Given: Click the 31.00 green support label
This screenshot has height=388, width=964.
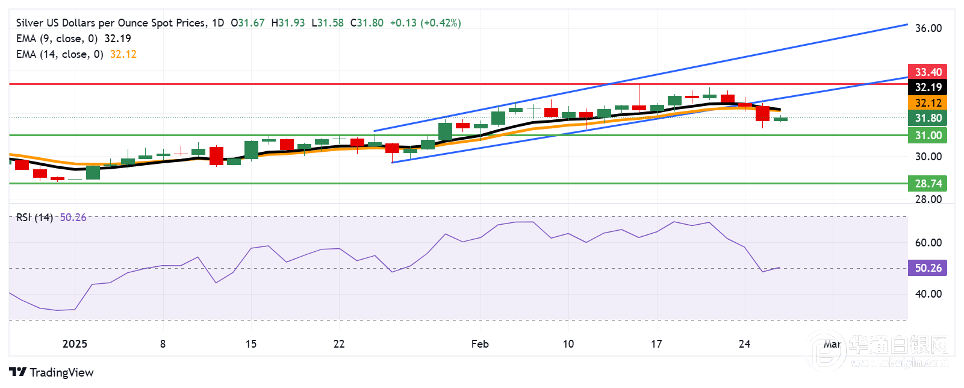Looking at the screenshot, I should pyautogui.click(x=930, y=135).
